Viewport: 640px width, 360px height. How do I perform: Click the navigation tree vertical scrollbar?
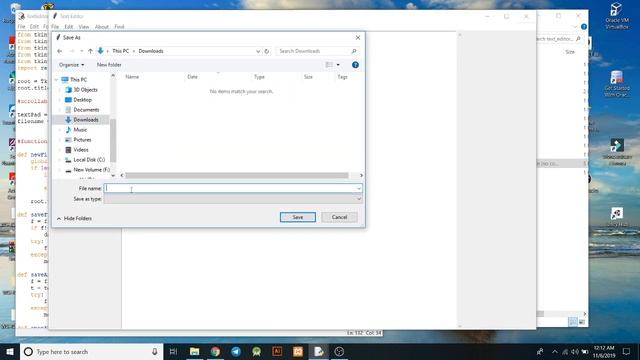coord(113,140)
